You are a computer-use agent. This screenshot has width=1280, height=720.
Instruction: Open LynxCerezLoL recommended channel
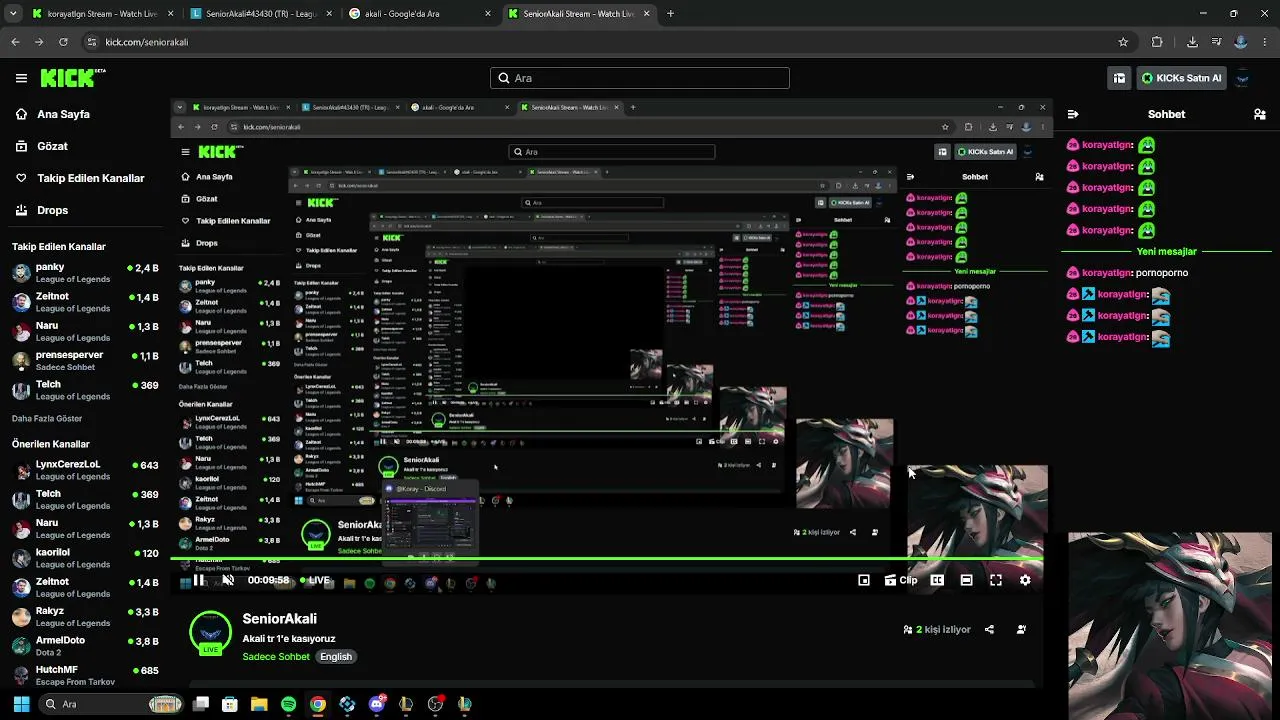[x=85, y=470]
